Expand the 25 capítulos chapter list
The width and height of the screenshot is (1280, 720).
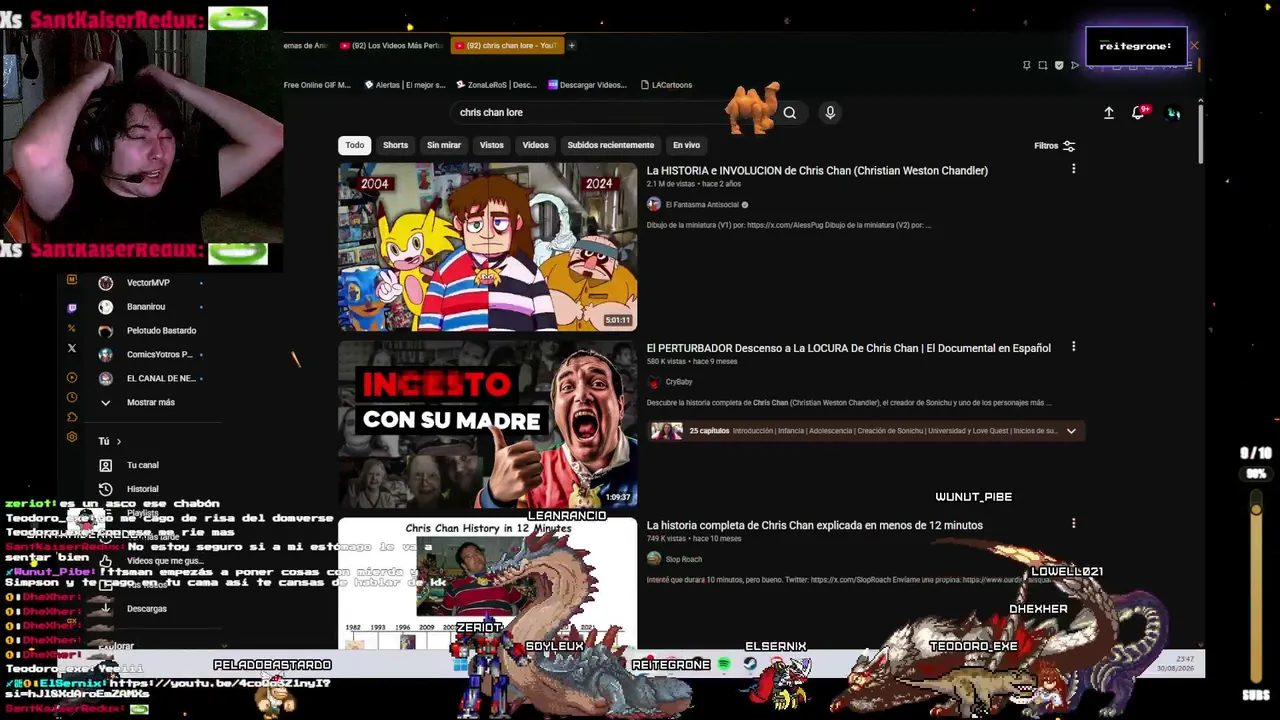pyautogui.click(x=1071, y=431)
